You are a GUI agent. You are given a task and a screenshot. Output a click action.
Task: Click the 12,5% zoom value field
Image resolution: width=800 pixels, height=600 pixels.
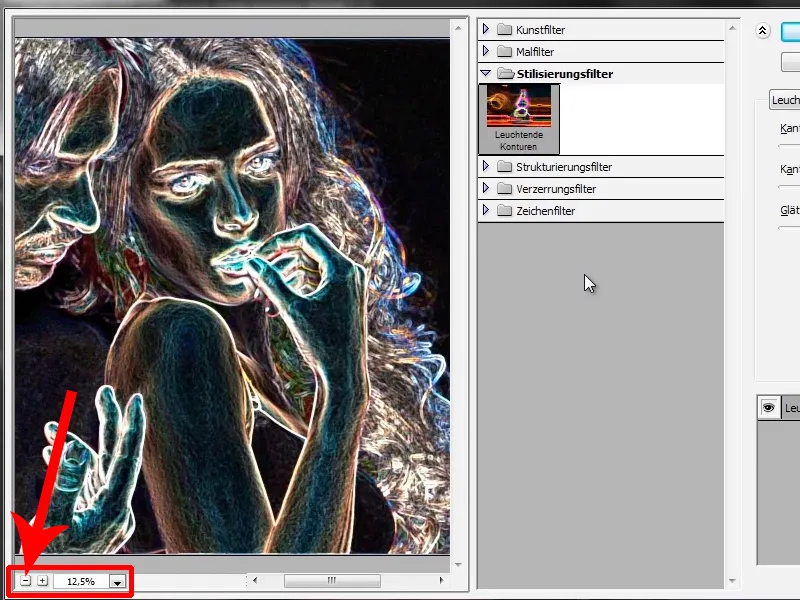coord(81,582)
